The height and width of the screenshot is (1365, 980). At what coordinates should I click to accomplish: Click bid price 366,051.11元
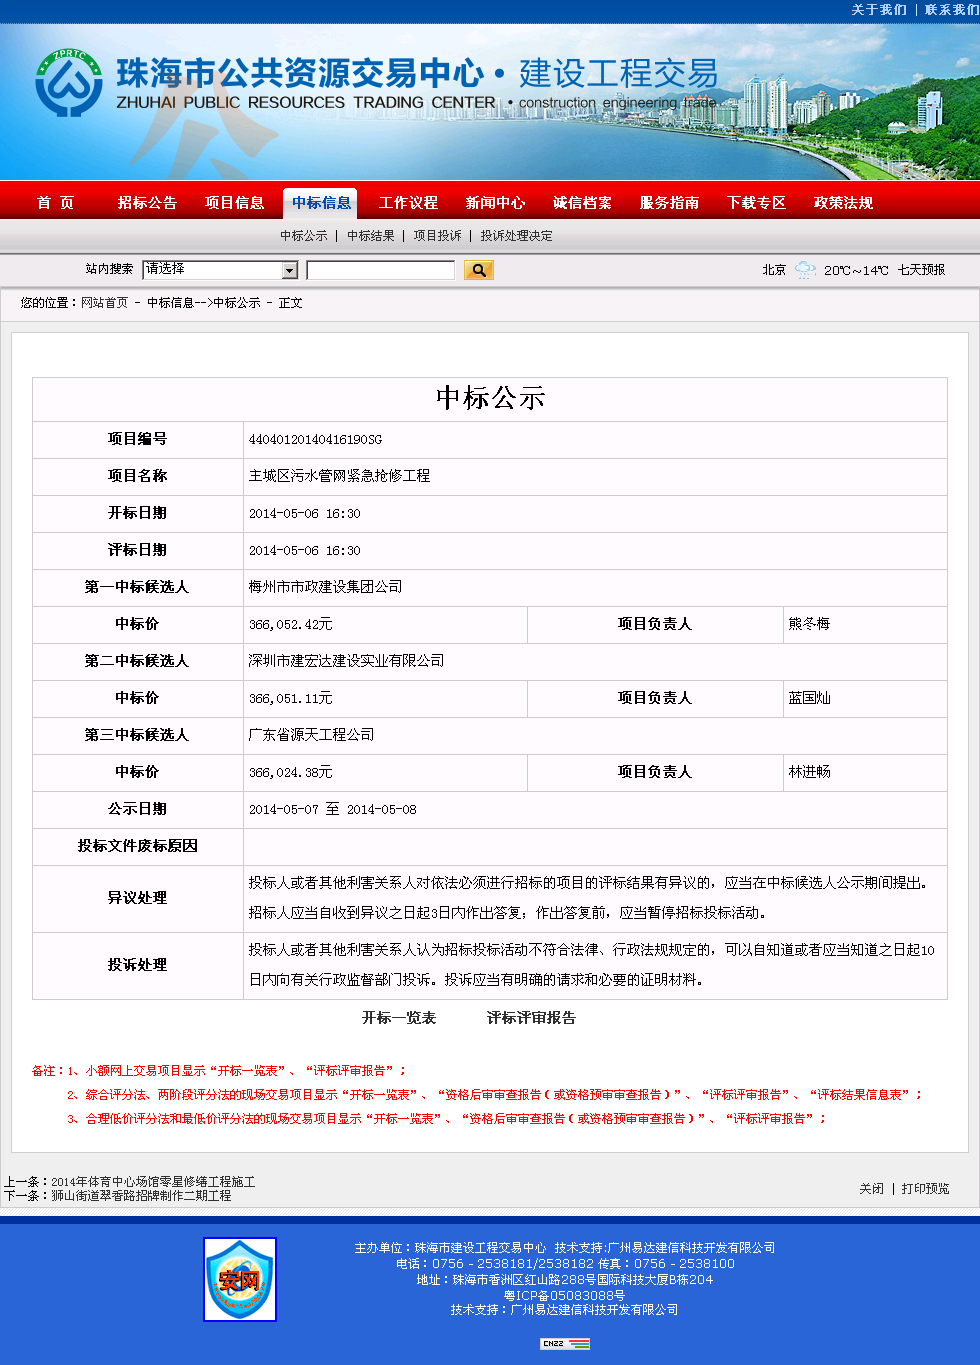[291, 698]
